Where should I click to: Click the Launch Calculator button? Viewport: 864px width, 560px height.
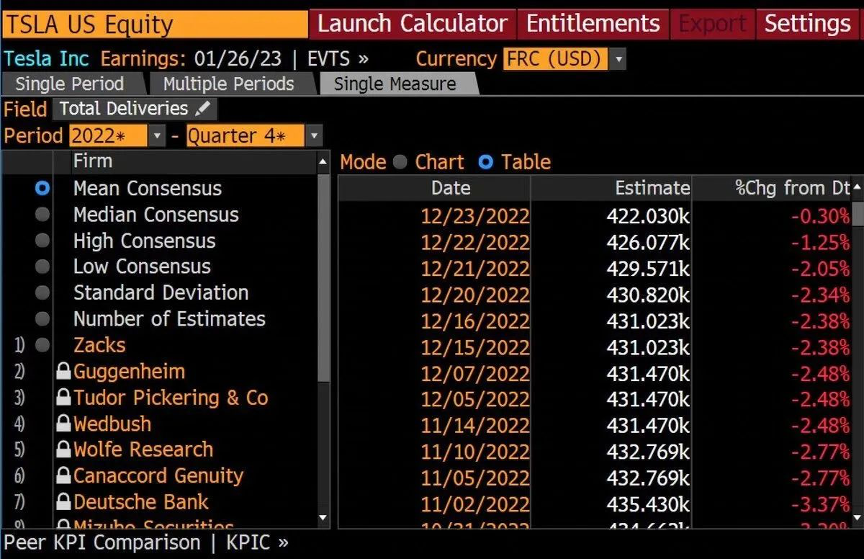412,23
